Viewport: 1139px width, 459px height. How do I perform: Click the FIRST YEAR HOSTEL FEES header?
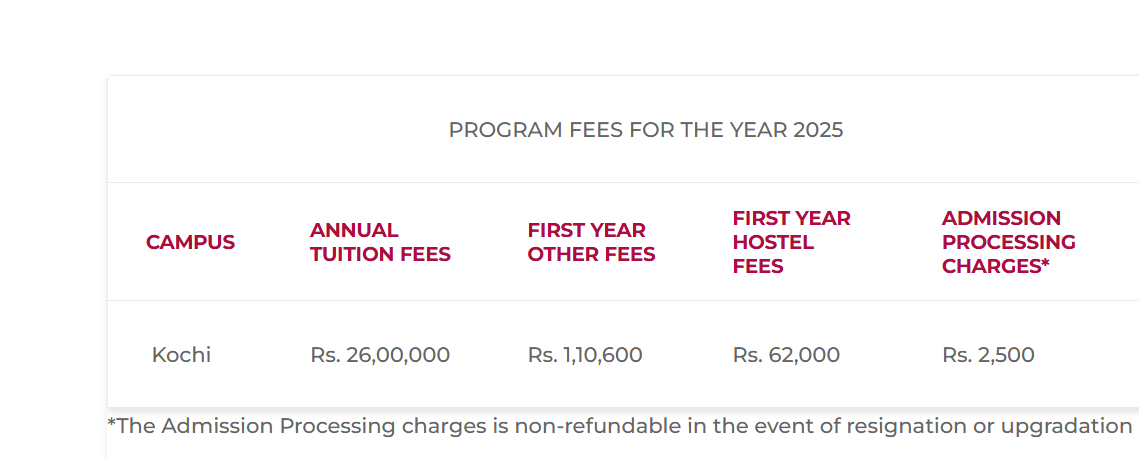coord(791,242)
